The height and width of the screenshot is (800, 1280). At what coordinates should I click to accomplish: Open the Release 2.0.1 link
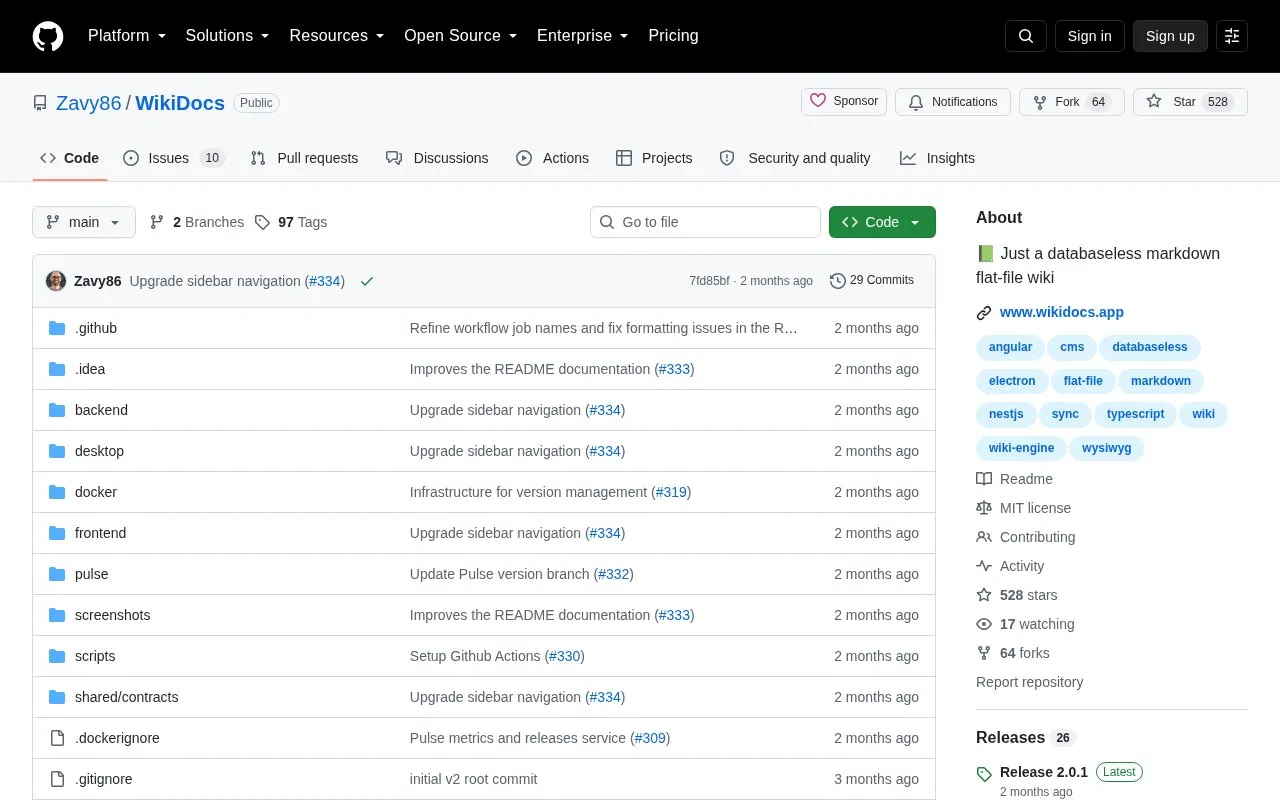coord(1044,772)
